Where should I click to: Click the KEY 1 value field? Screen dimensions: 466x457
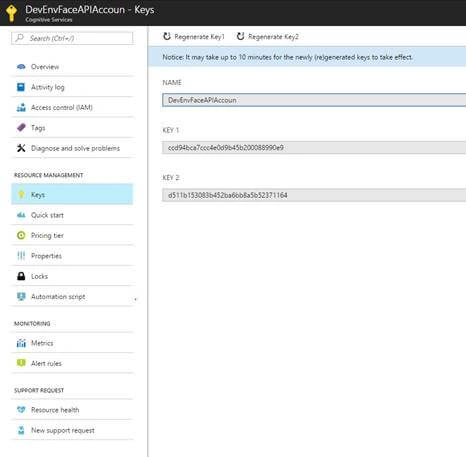tap(314, 148)
